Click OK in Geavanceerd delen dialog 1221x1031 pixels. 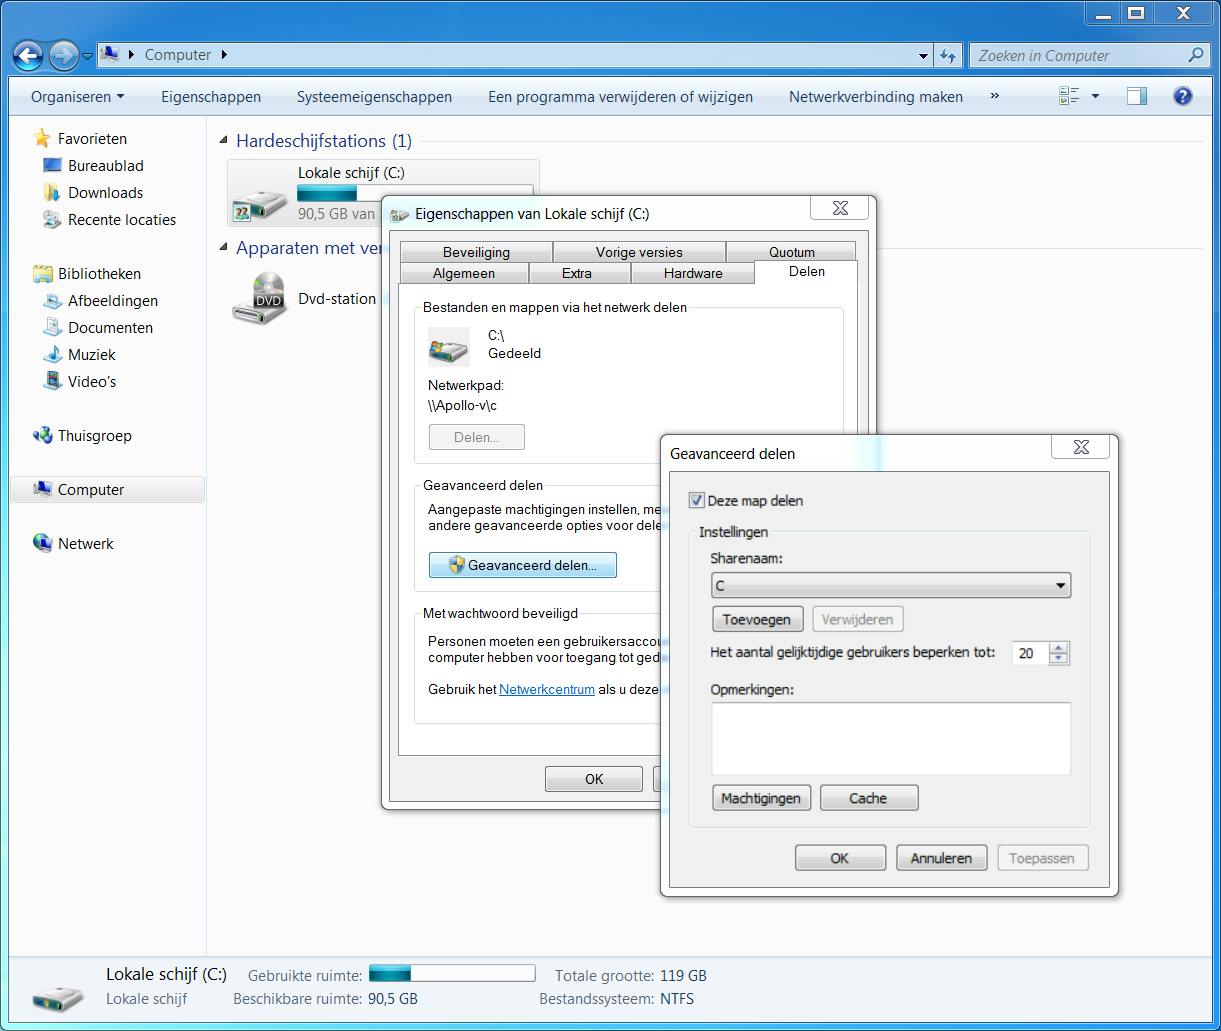point(840,858)
